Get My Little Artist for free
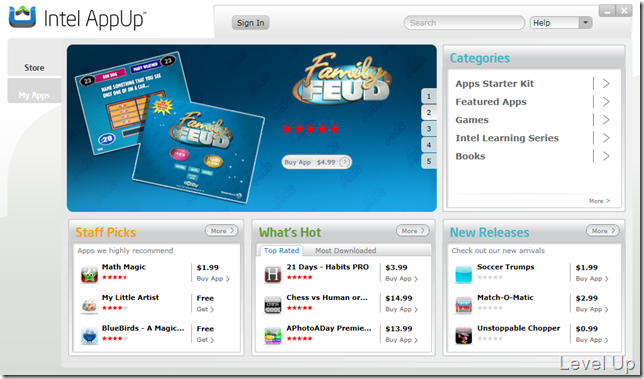 point(205,309)
